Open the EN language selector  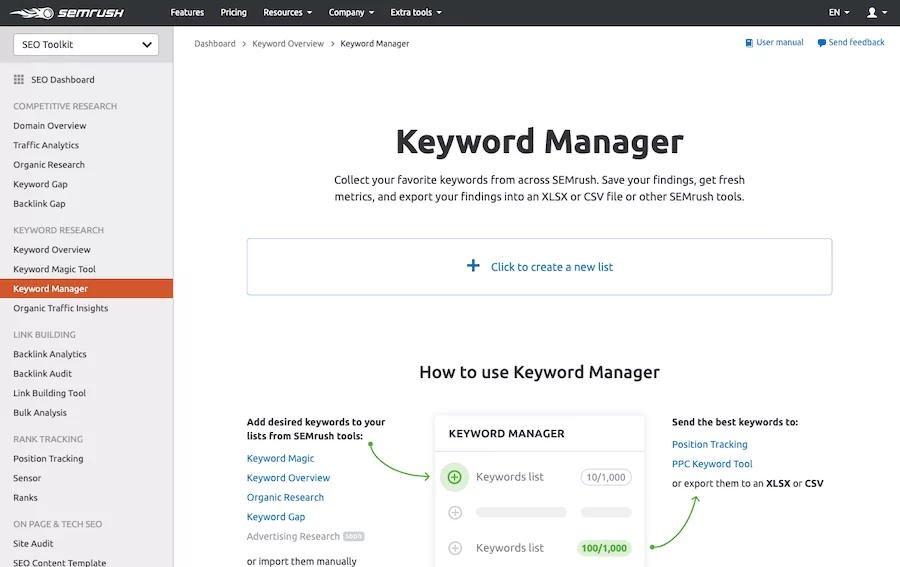pos(839,13)
